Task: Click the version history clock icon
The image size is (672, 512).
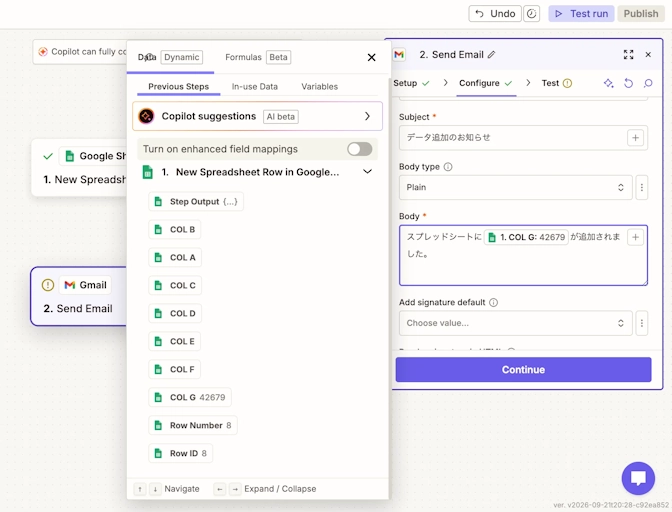Action: (x=531, y=14)
